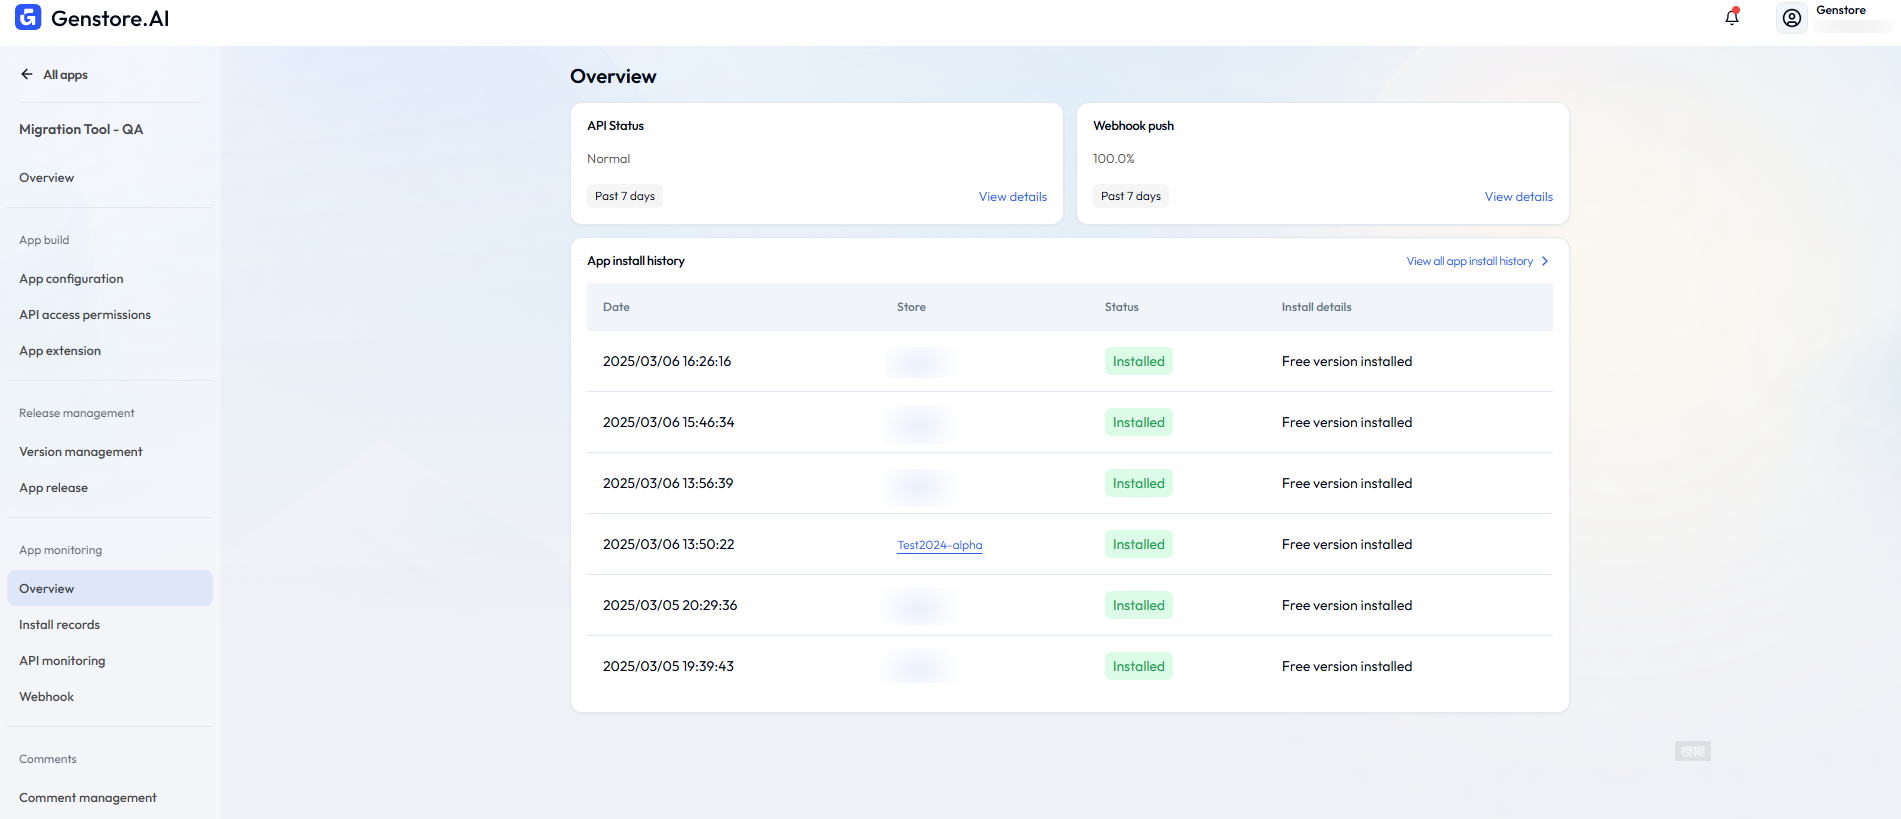Image resolution: width=1901 pixels, height=819 pixels.
Task: Open Version management
Action: point(81,452)
